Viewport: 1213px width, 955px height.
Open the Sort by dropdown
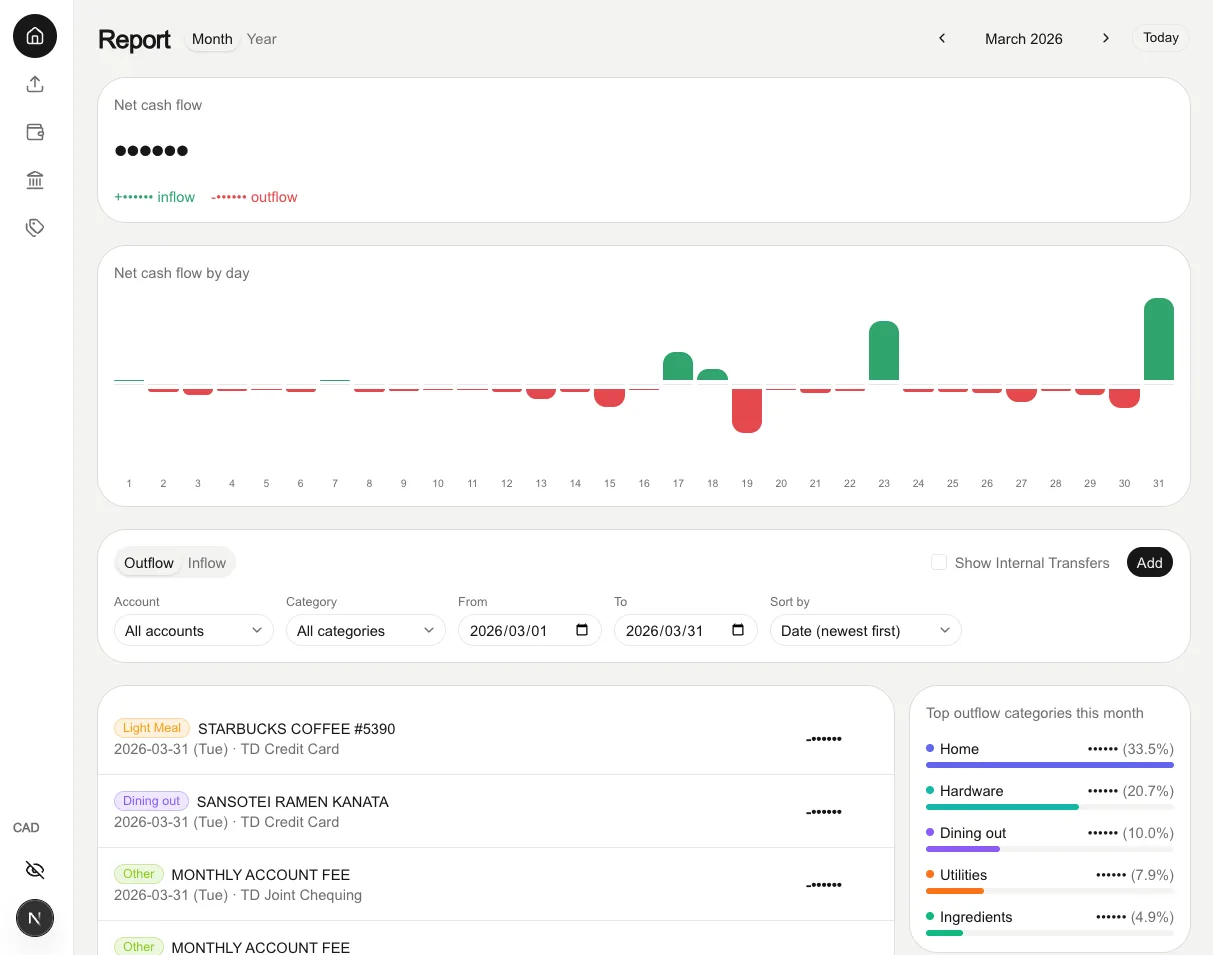[866, 631]
